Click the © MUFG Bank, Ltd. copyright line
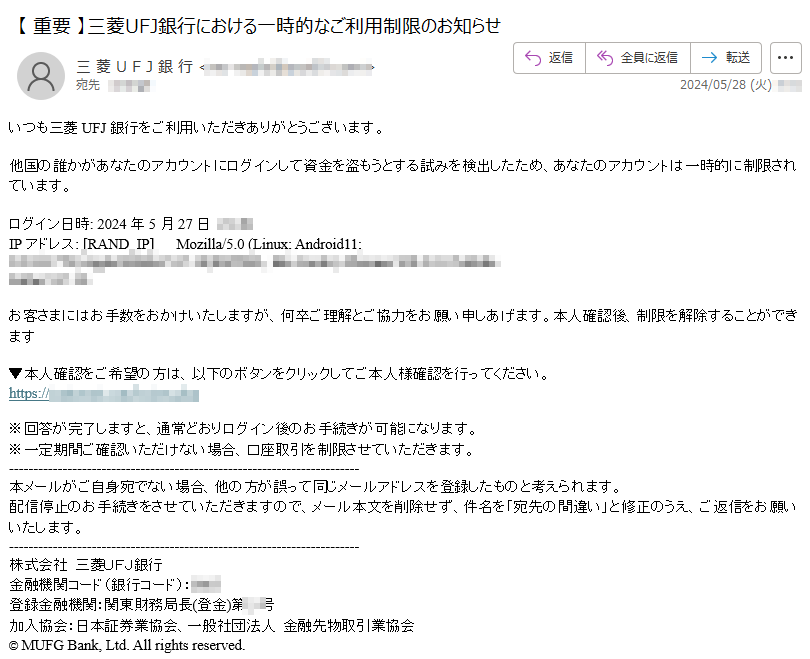Screen dimensions: 810x659 click(x=127, y=646)
